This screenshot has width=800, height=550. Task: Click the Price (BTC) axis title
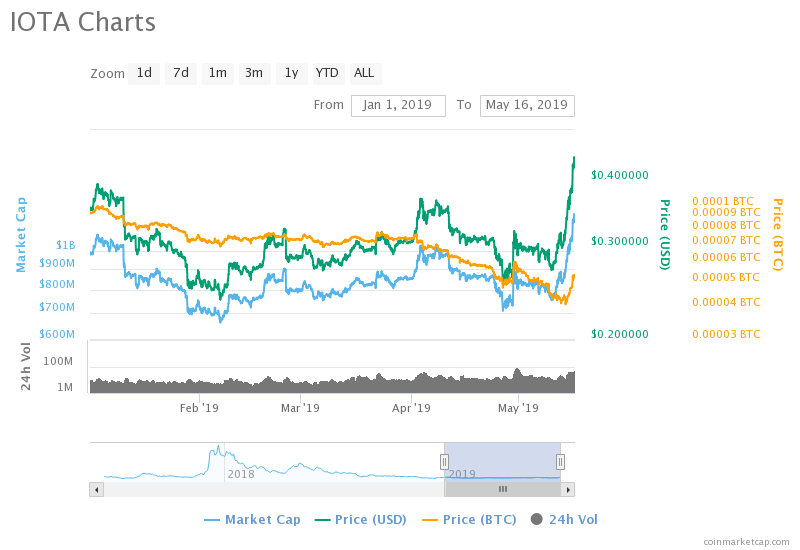click(778, 235)
